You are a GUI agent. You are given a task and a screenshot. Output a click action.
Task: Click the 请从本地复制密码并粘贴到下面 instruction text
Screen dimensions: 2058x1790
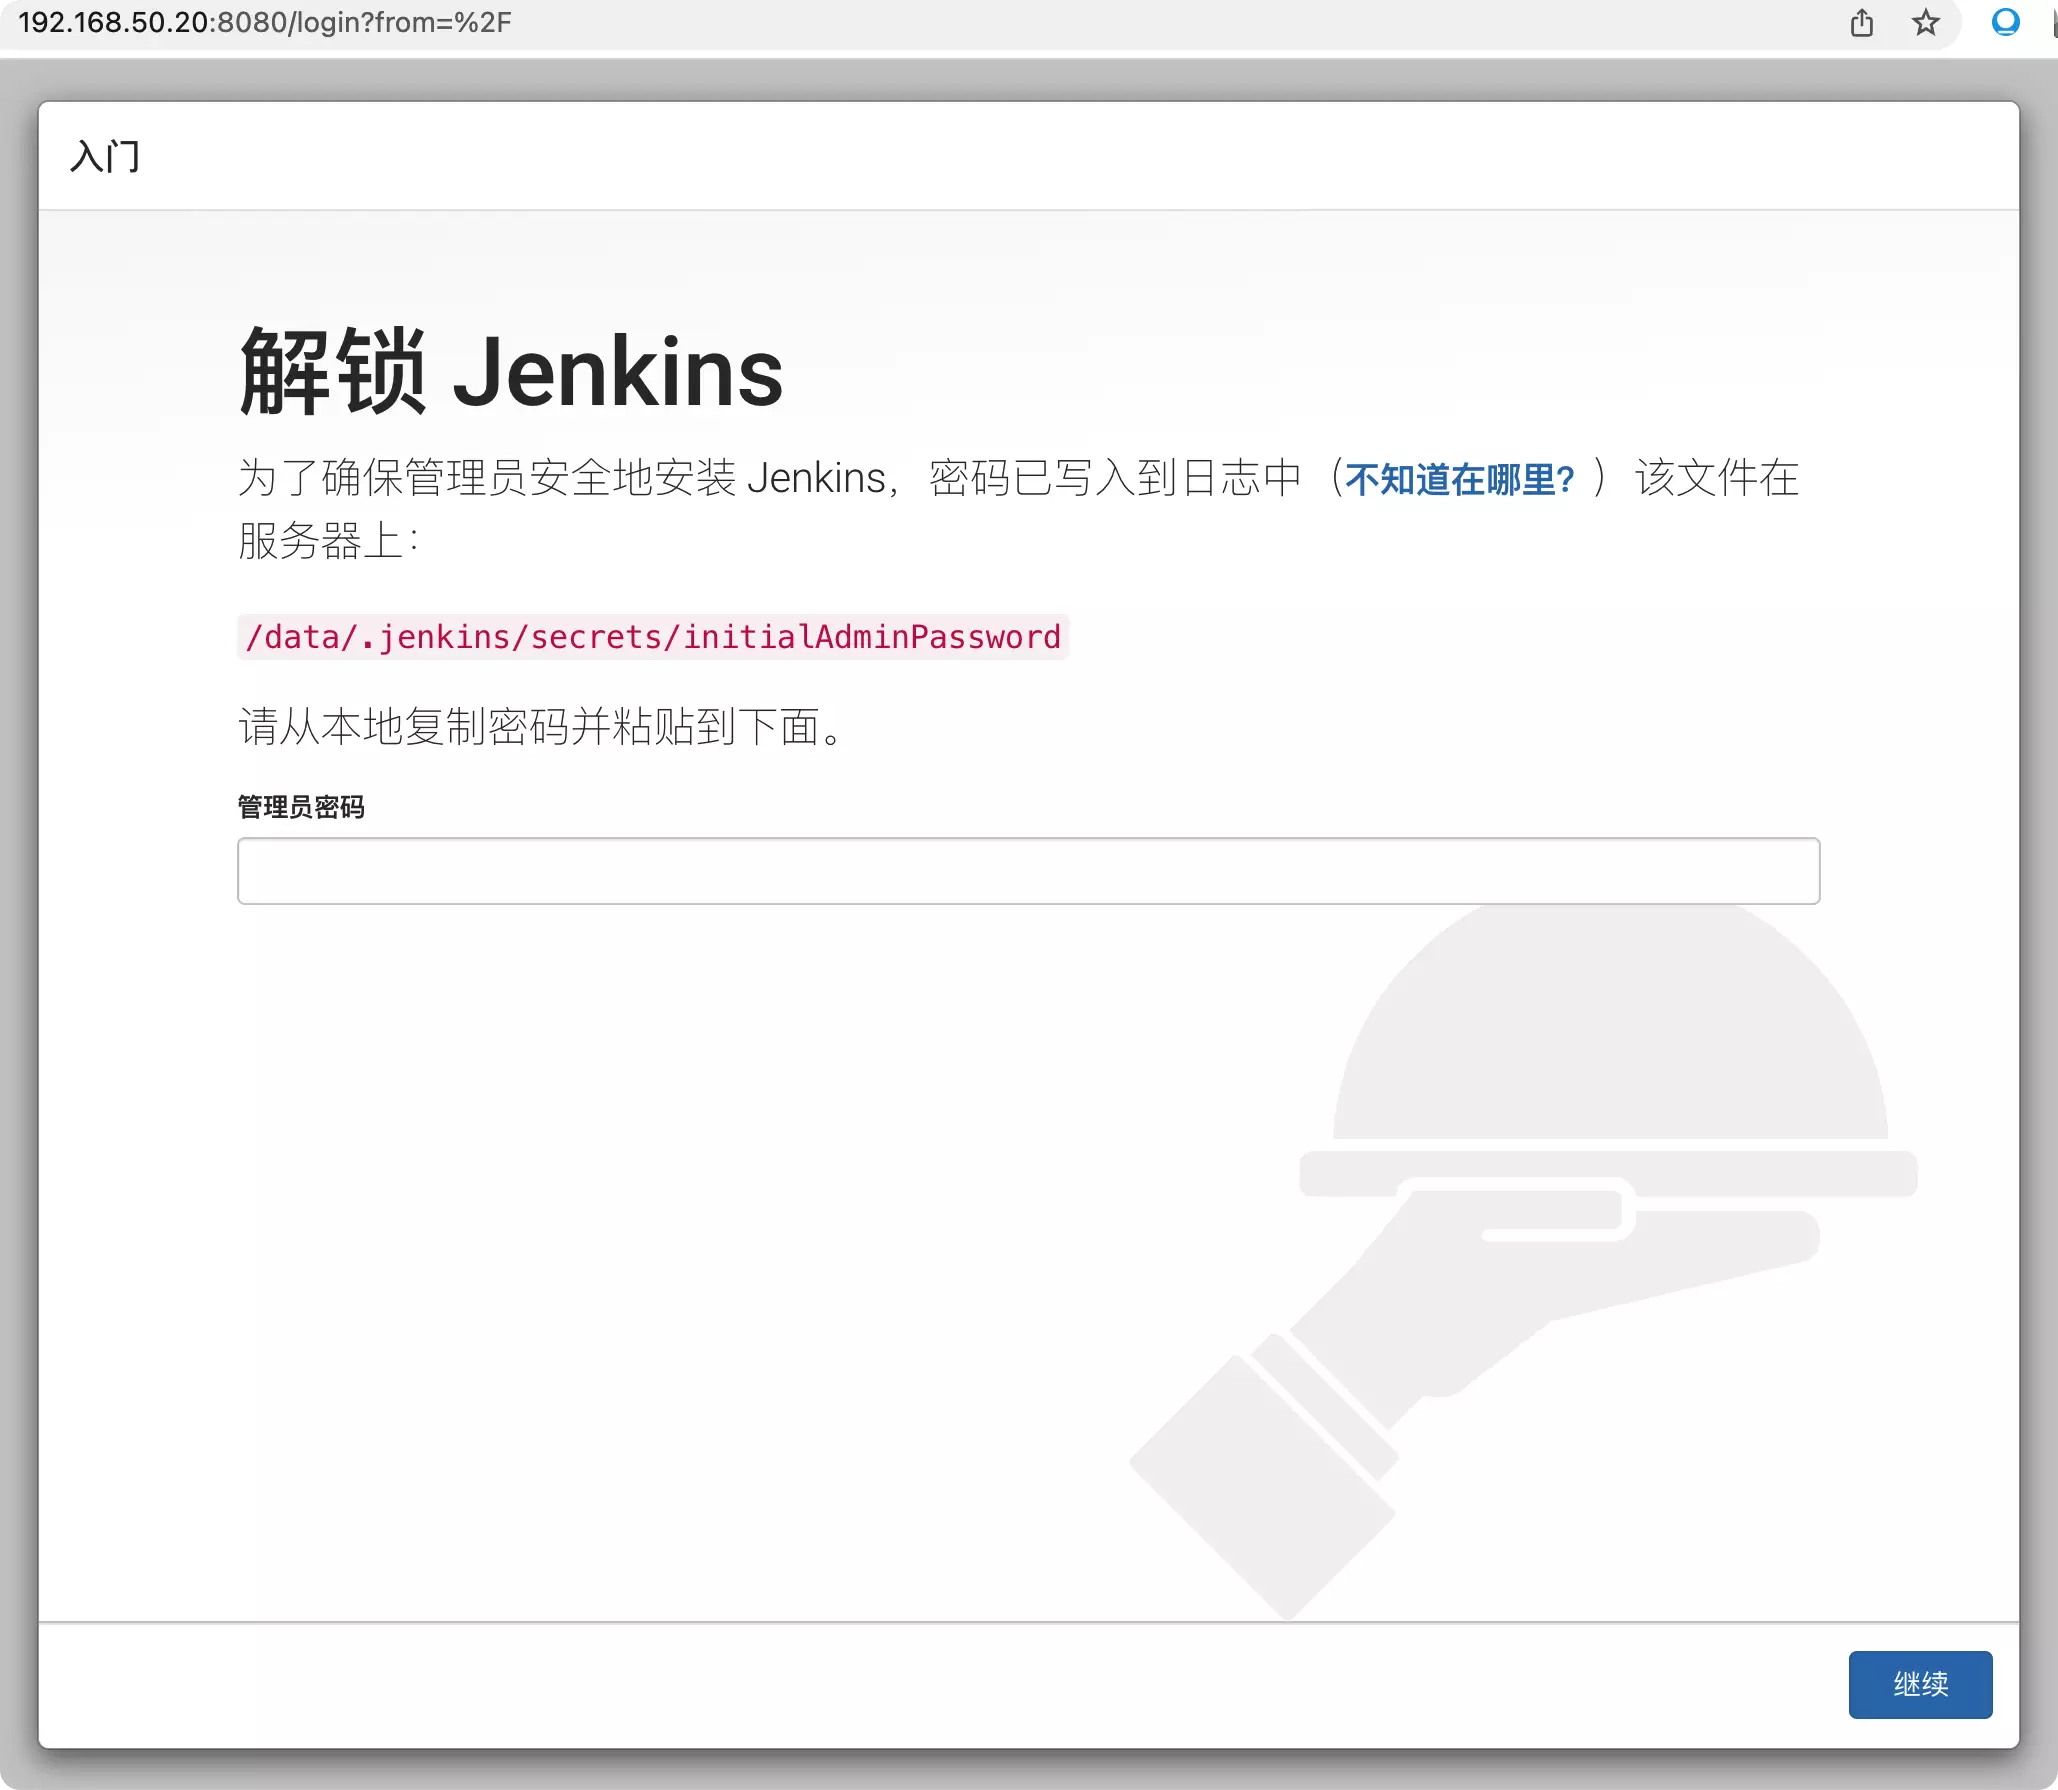coord(544,726)
